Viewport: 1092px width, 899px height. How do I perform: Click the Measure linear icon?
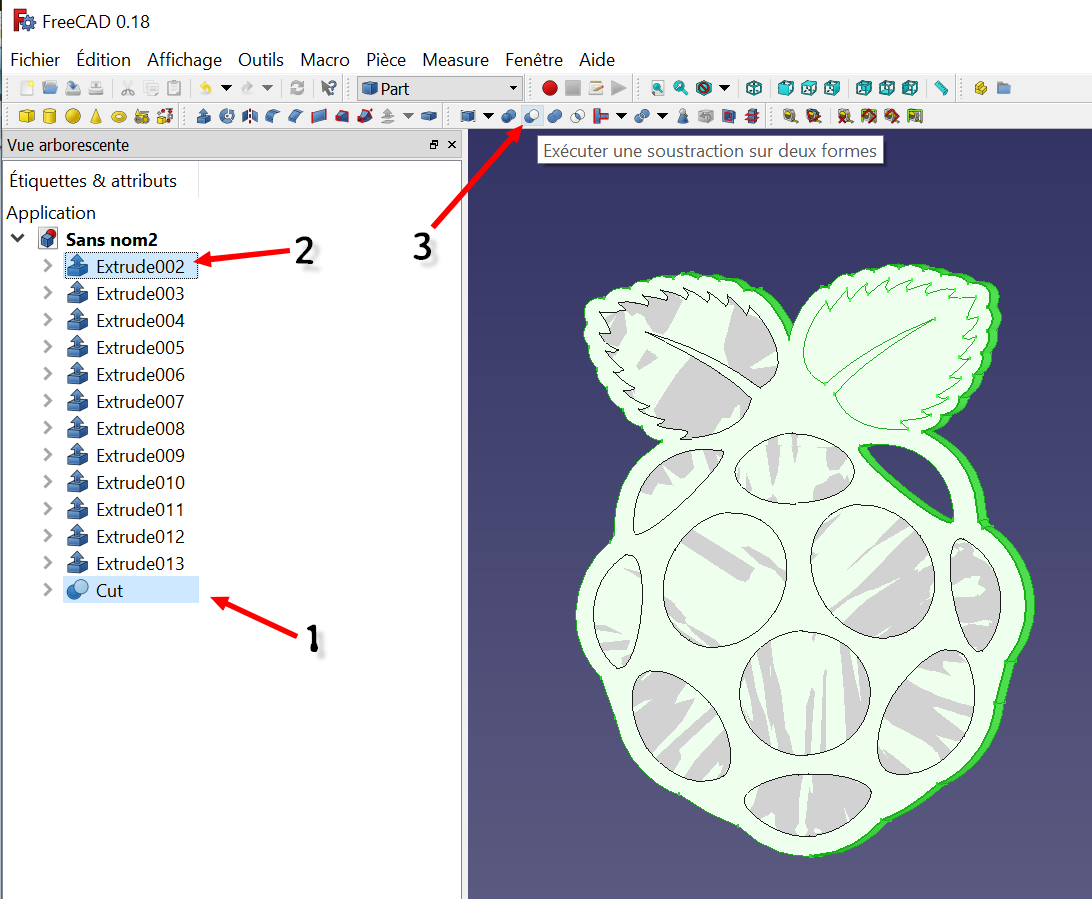(x=790, y=116)
